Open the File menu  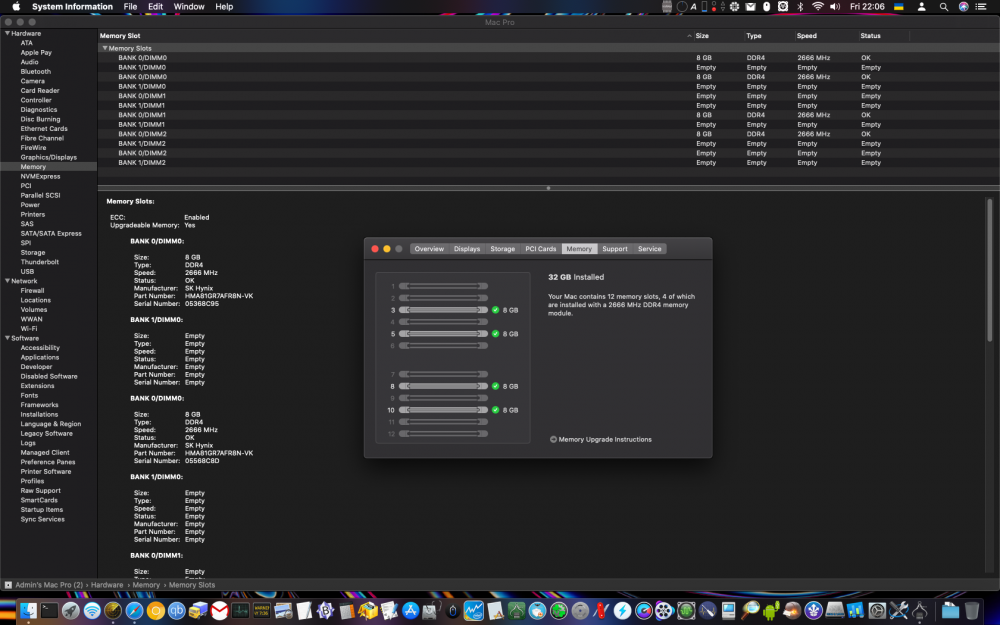point(130,6)
